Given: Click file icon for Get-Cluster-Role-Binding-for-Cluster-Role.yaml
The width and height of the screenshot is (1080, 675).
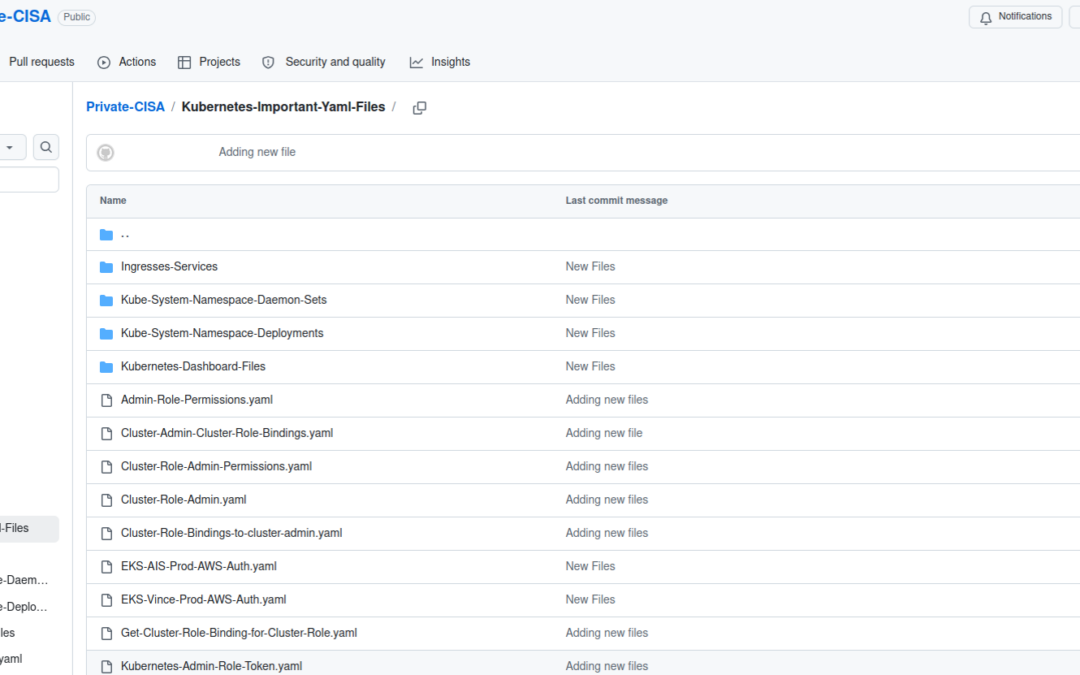Looking at the screenshot, I should click(x=106, y=633).
